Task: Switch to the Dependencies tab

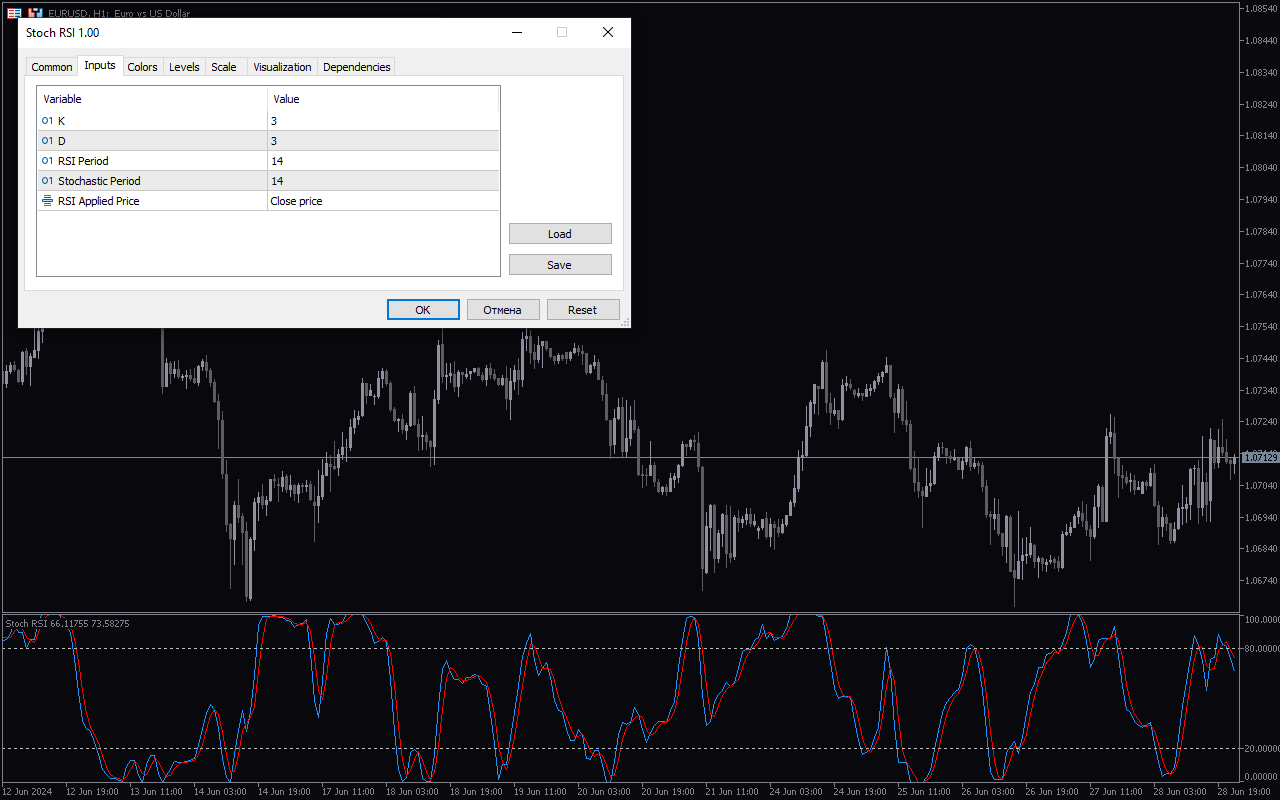Action: [x=357, y=67]
